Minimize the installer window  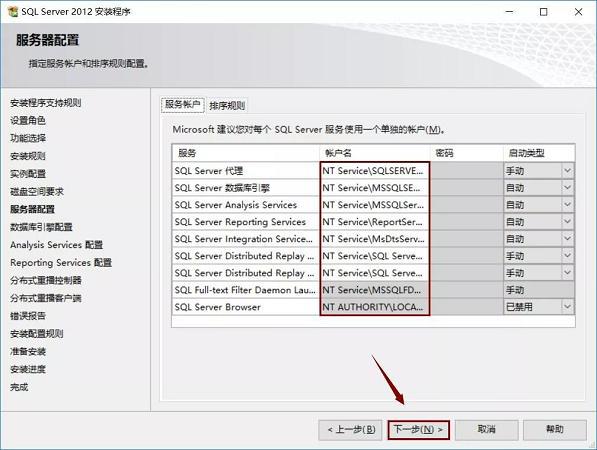click(x=509, y=12)
